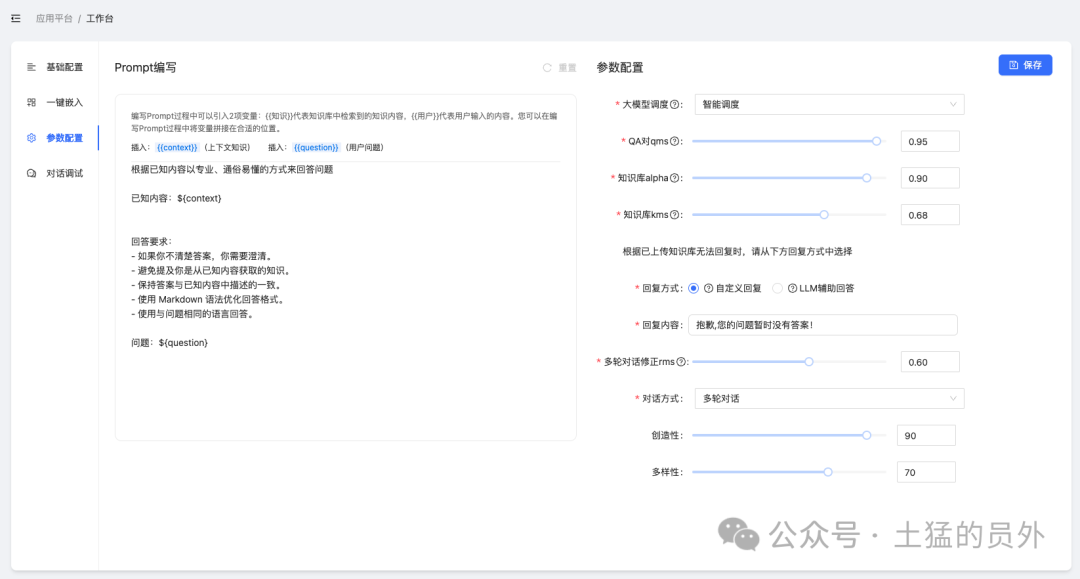Select the 自定义回复 radio button
1080x579 pixels.
tap(694, 288)
